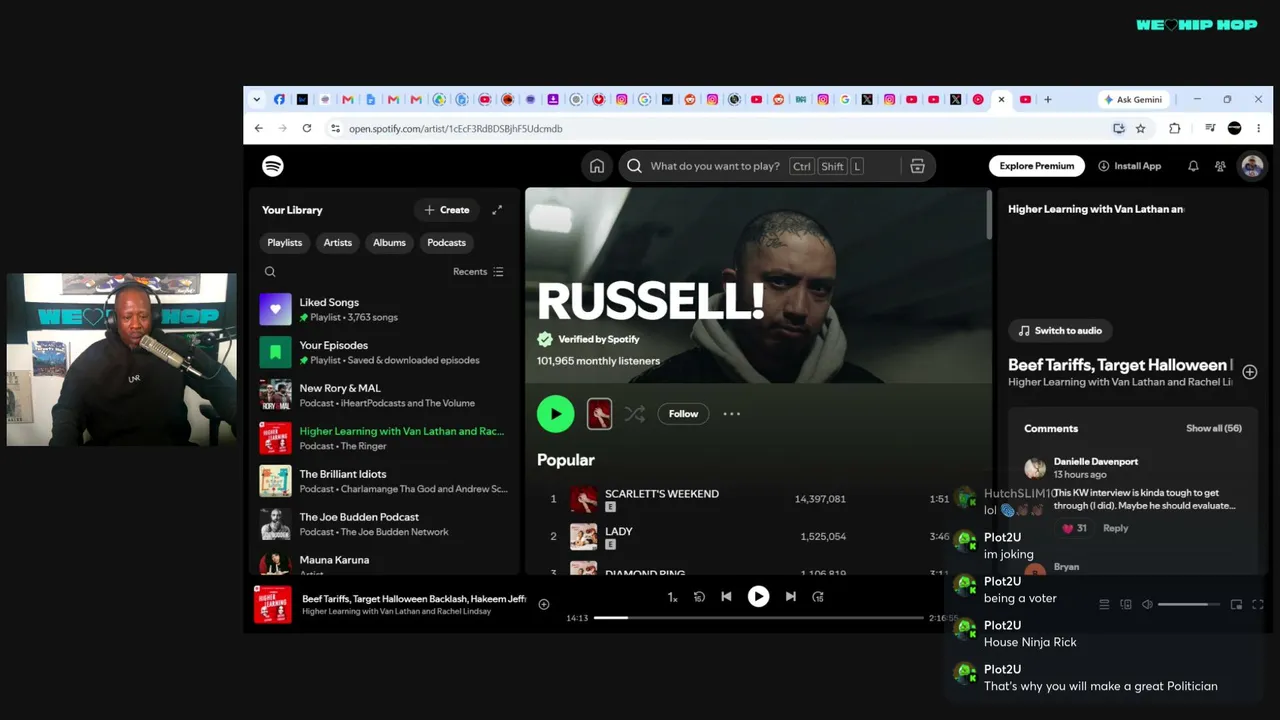The height and width of the screenshot is (720, 1280).
Task: Select the LADY track
Action: click(619, 532)
